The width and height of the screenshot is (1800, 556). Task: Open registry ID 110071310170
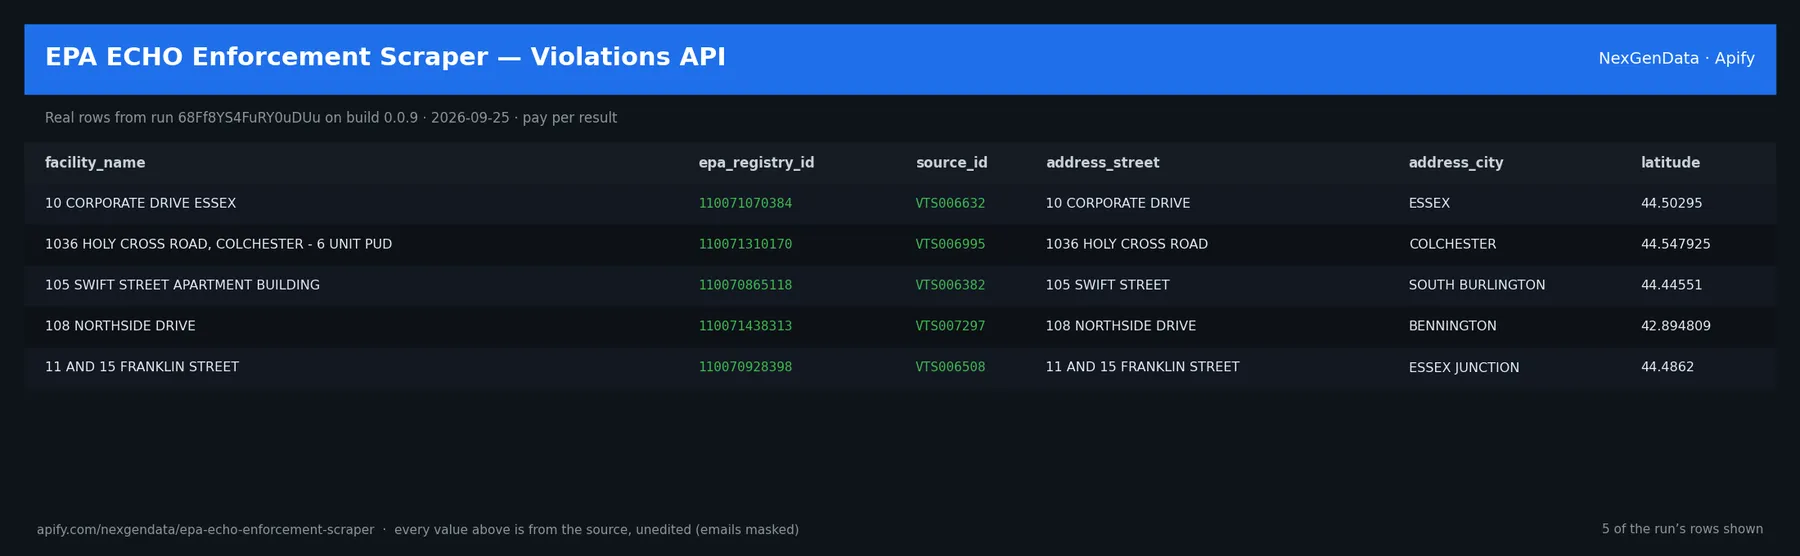[745, 244]
